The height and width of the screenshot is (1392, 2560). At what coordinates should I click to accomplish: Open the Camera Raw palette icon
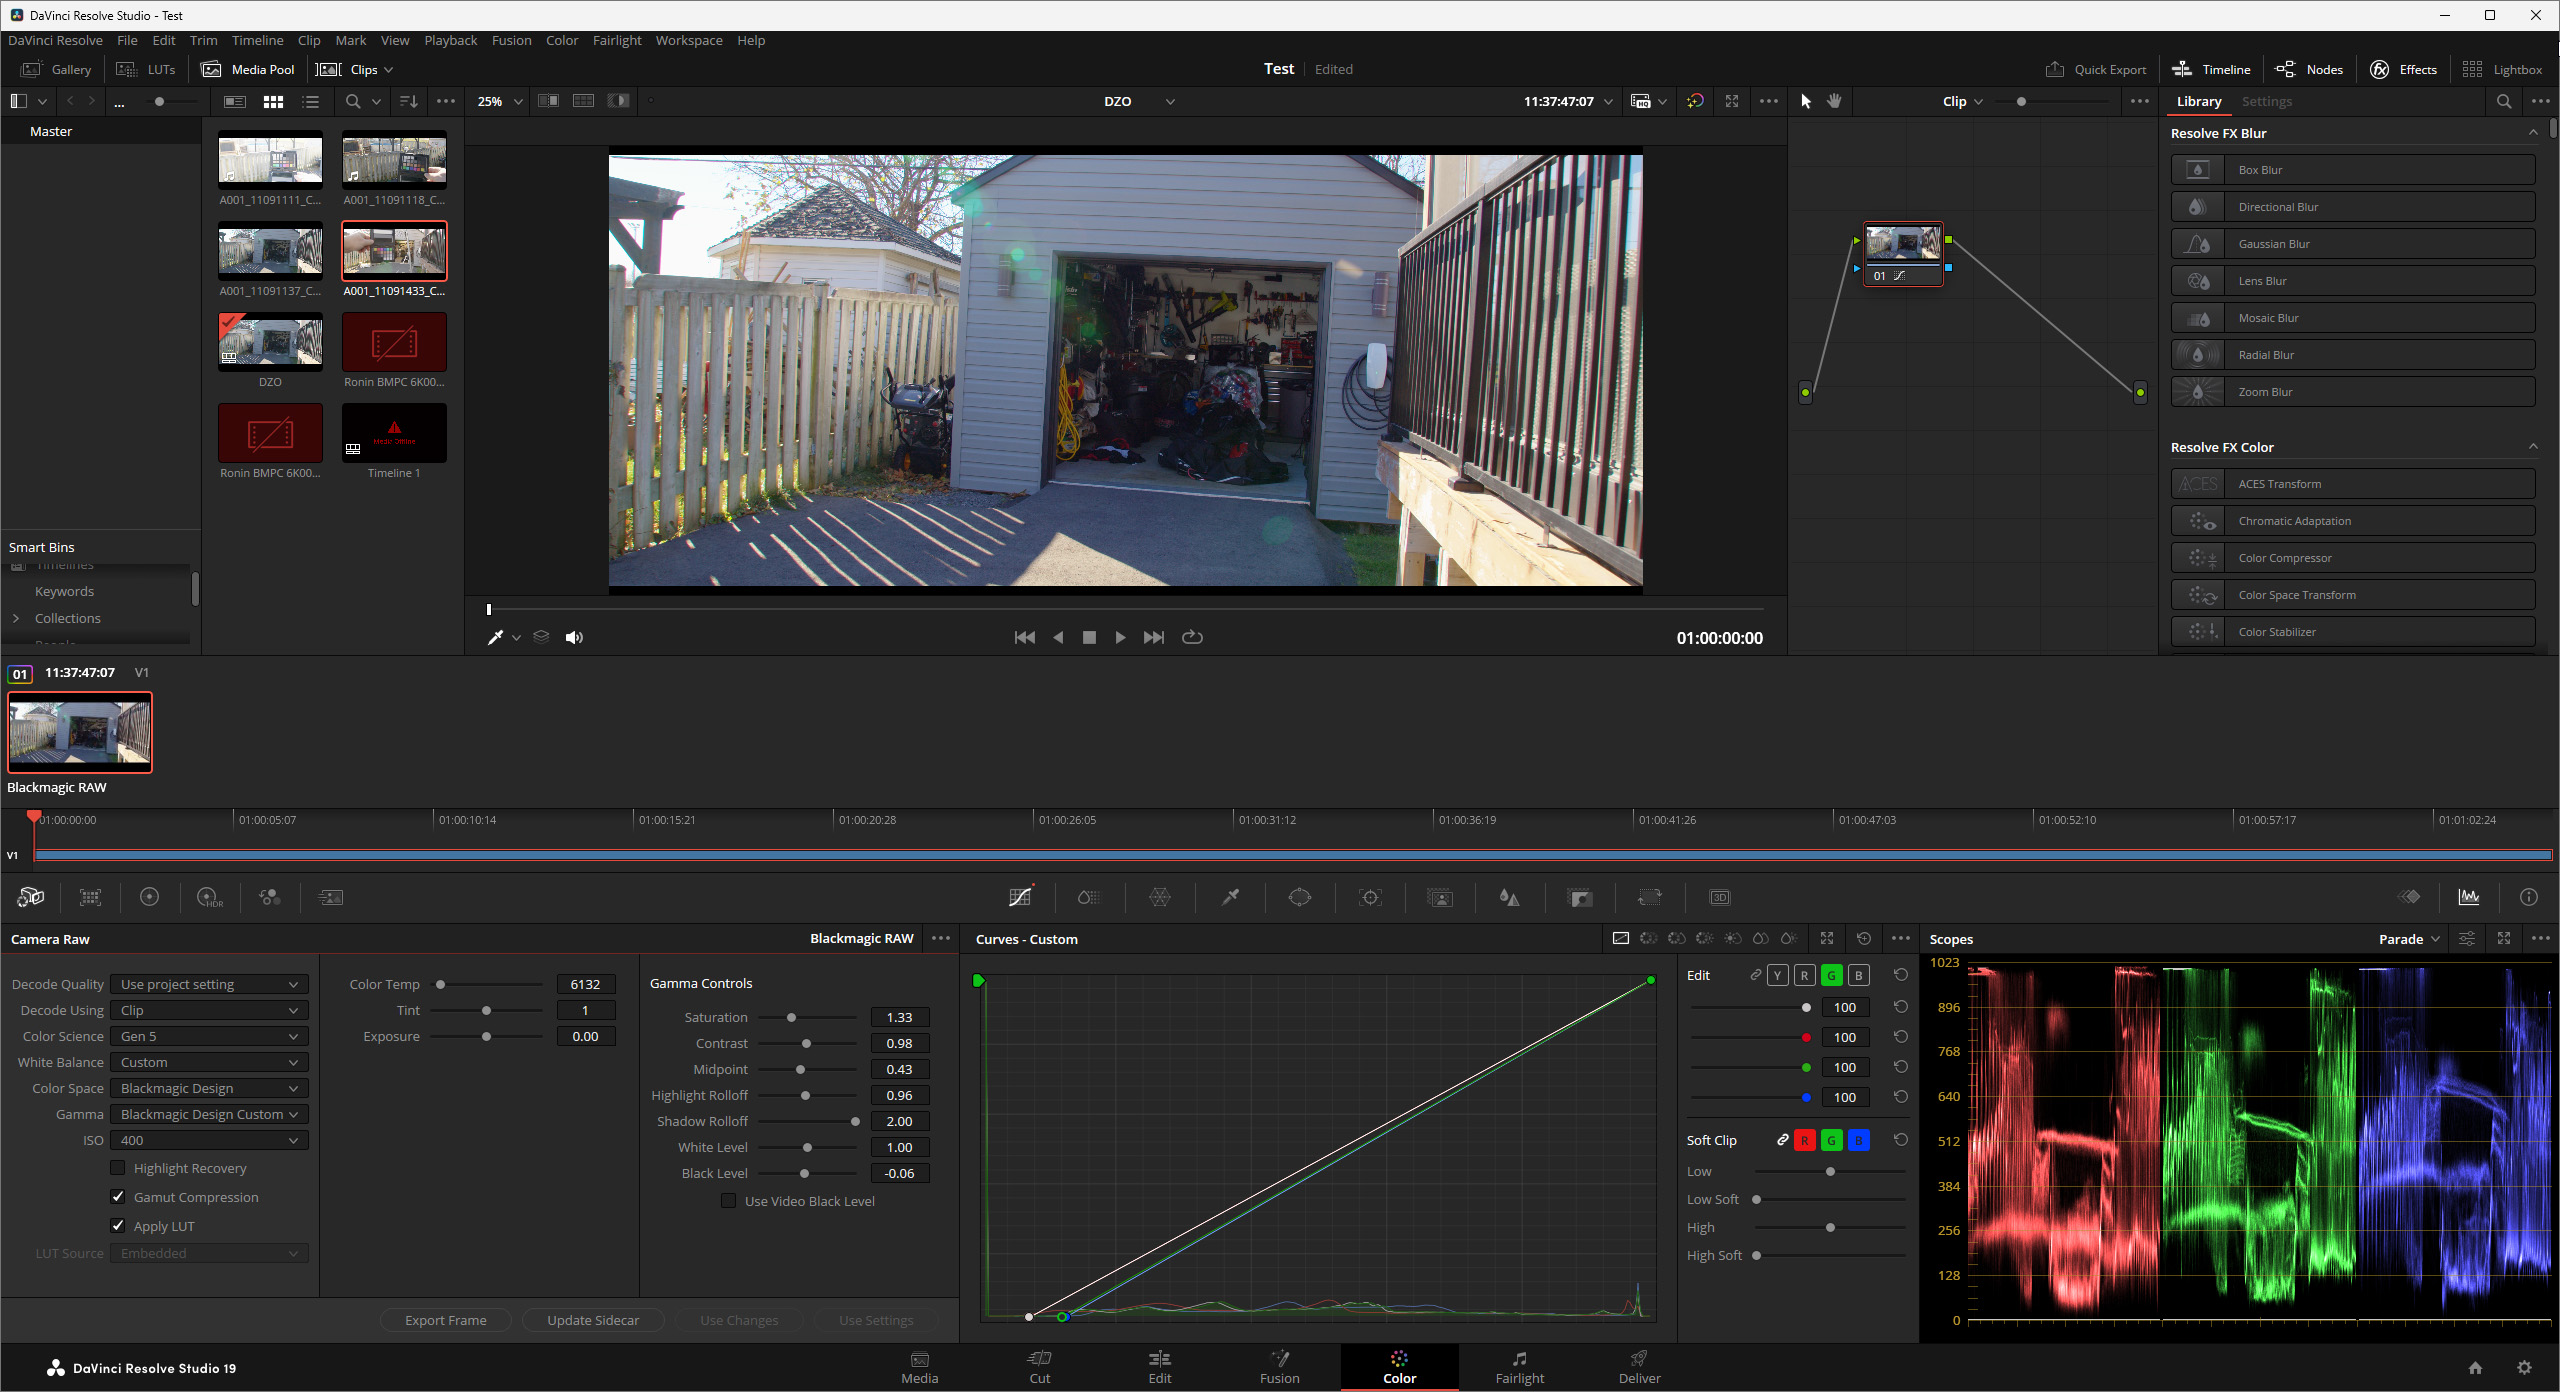click(x=31, y=897)
